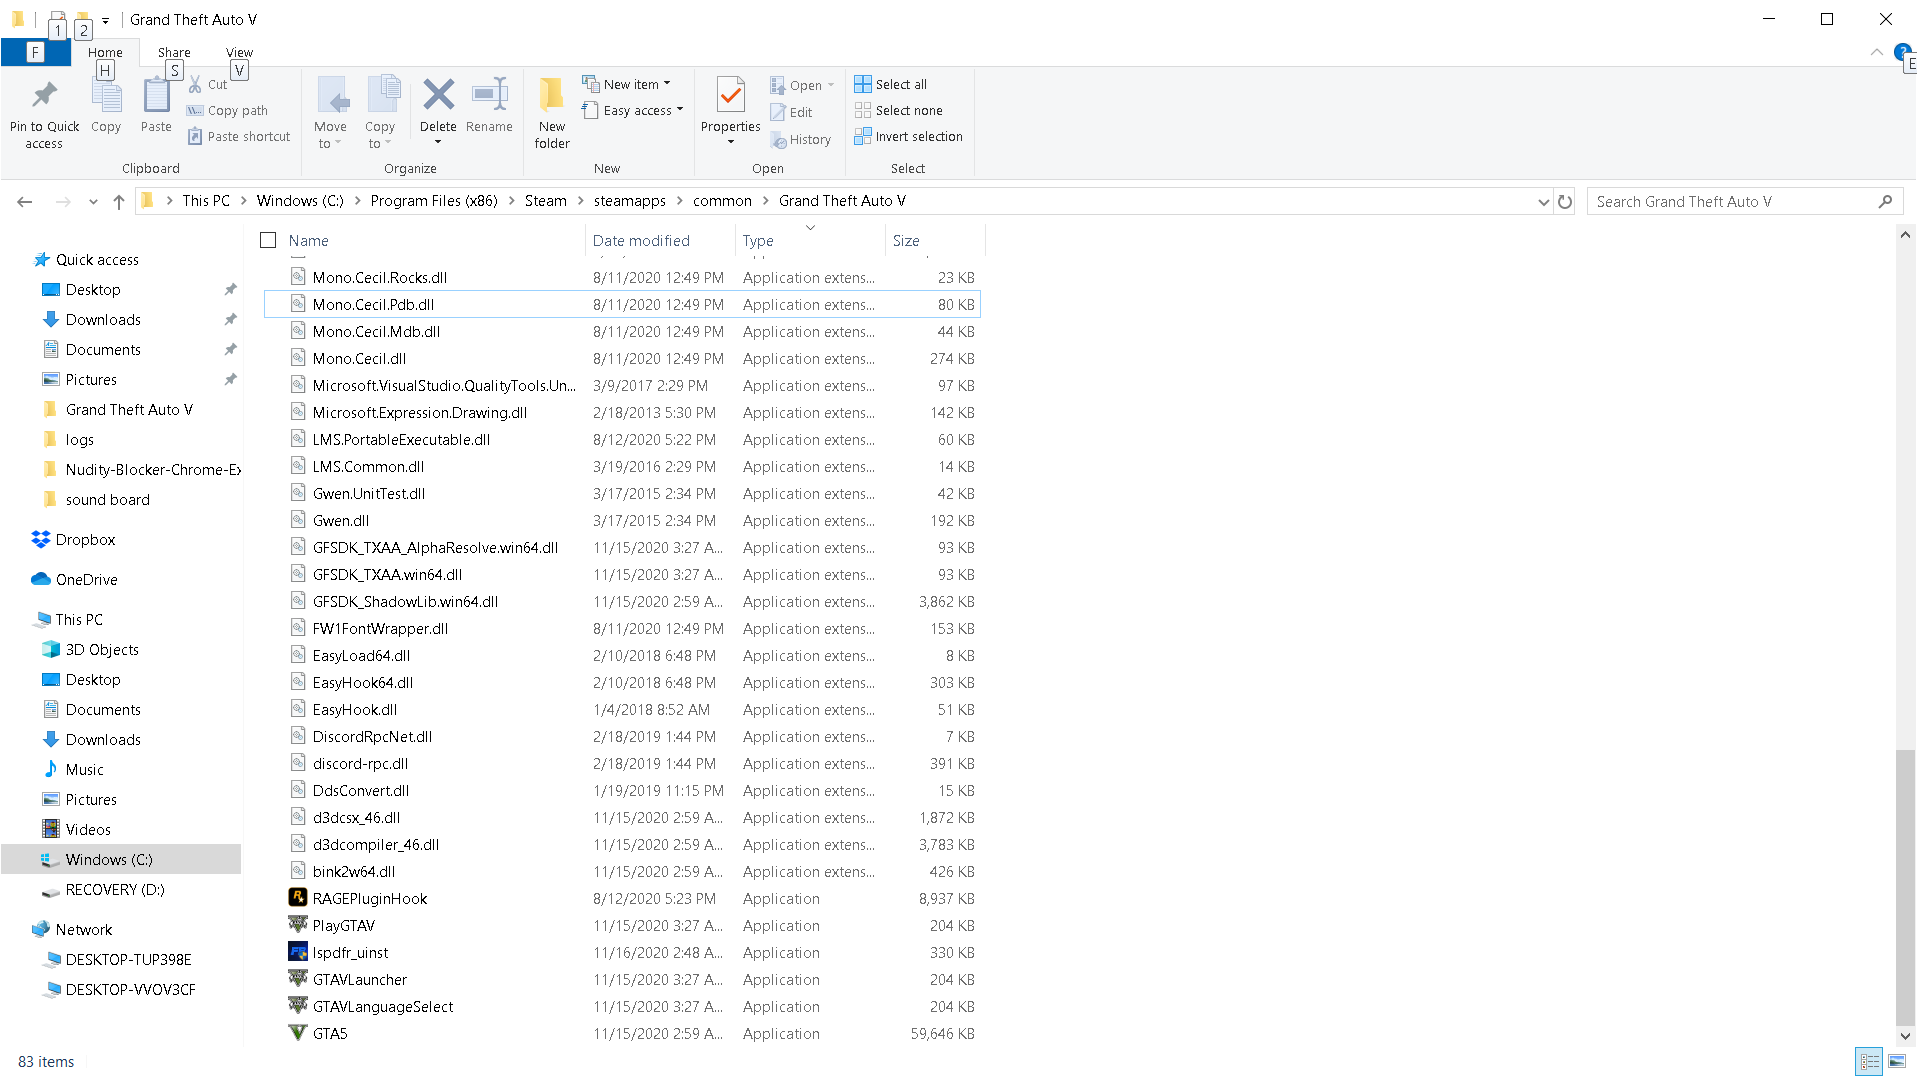Navigate to steamapps in breadcrumb

pos(629,201)
